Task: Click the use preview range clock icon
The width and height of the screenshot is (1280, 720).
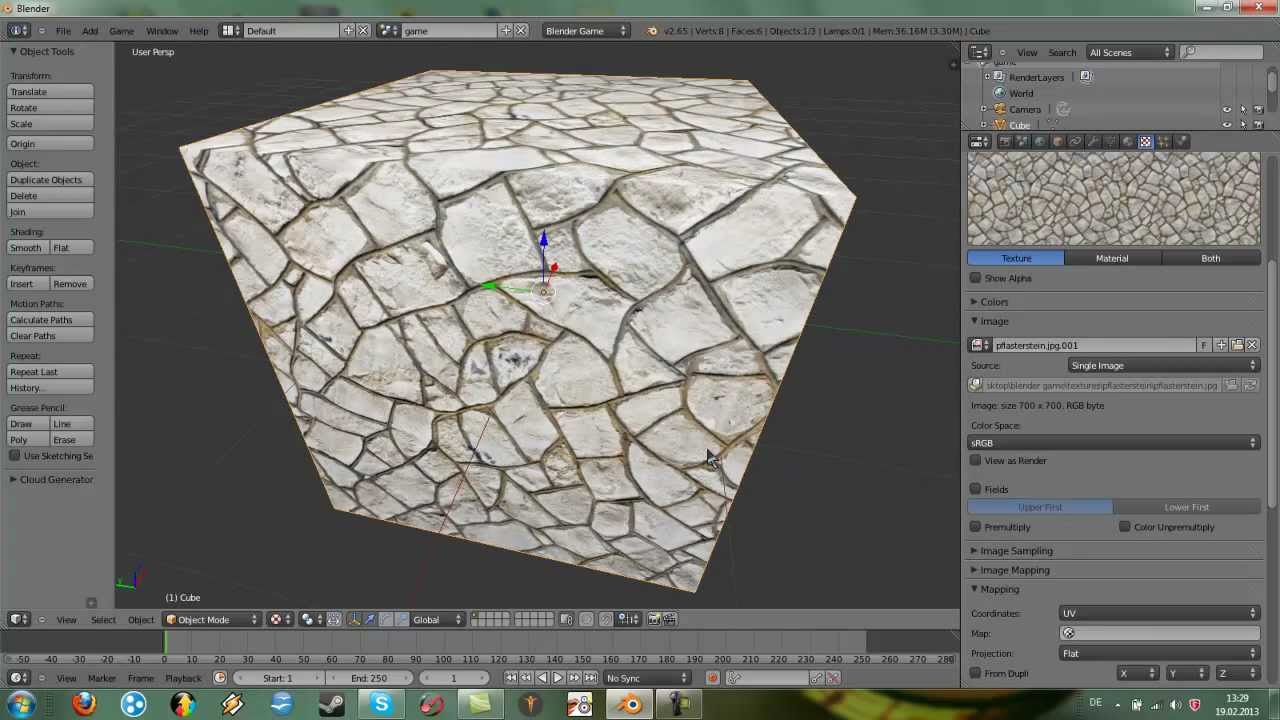Action: click(x=220, y=678)
